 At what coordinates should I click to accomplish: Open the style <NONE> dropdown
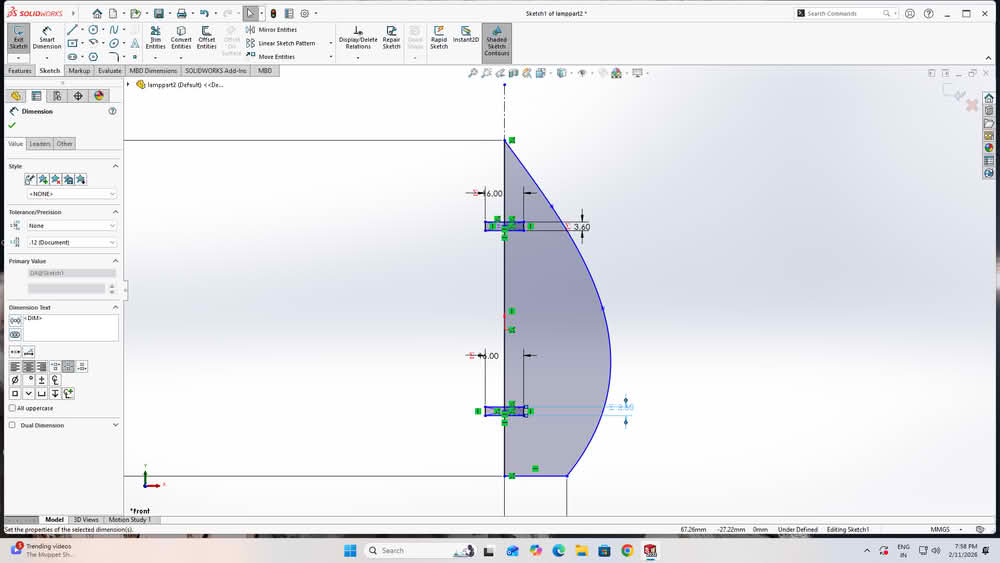pos(71,194)
